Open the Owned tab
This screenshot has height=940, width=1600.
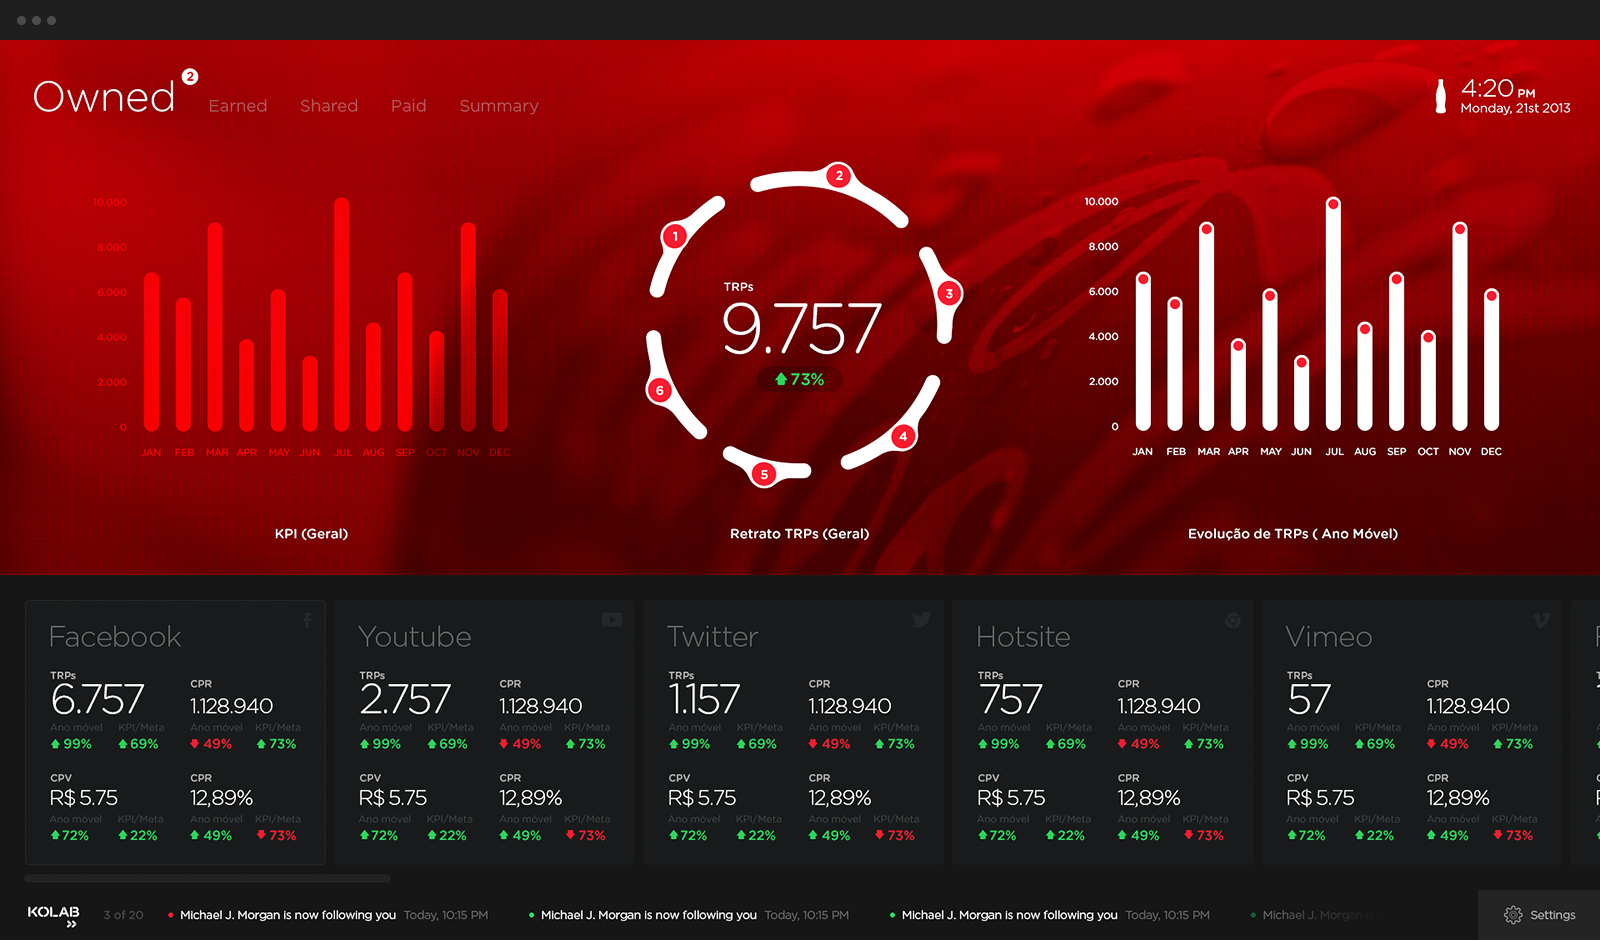[104, 97]
